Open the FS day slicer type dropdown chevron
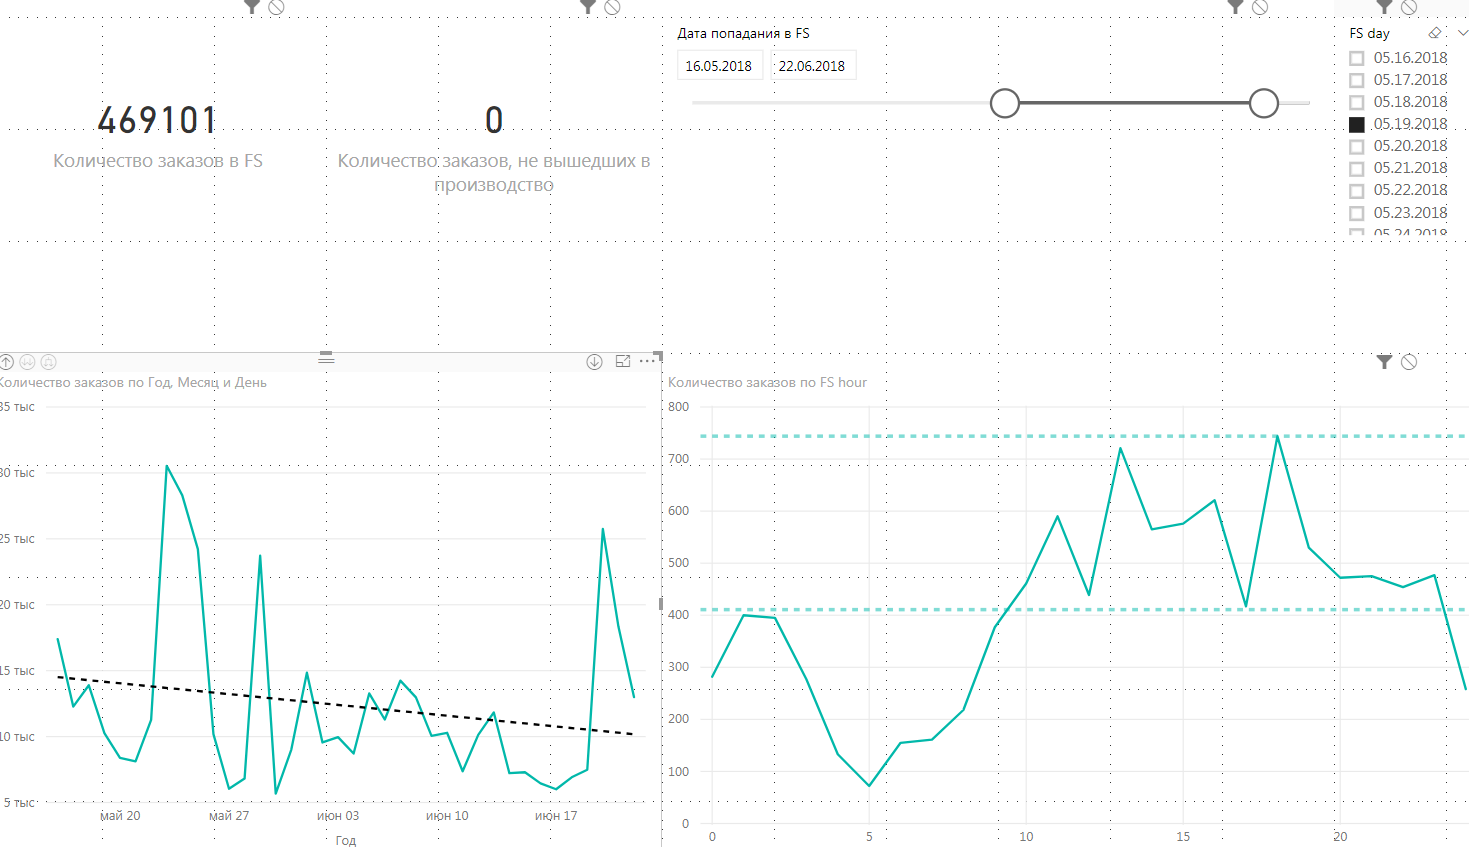 click(1463, 33)
